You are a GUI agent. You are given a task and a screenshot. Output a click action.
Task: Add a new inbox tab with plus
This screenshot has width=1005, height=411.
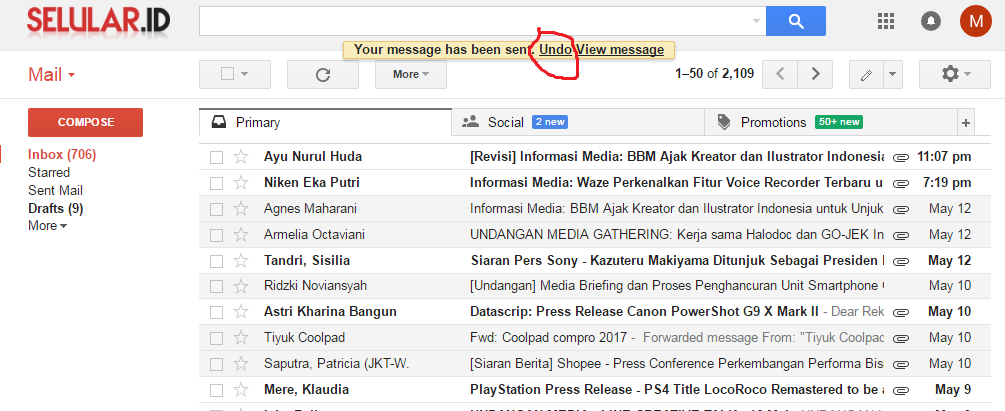(x=966, y=122)
